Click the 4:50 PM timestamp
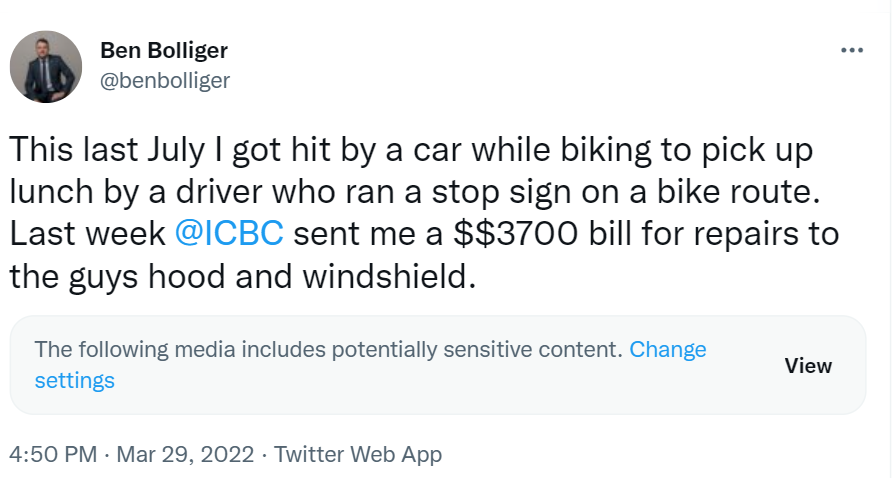Screen dimensions: 892x478 52,454
